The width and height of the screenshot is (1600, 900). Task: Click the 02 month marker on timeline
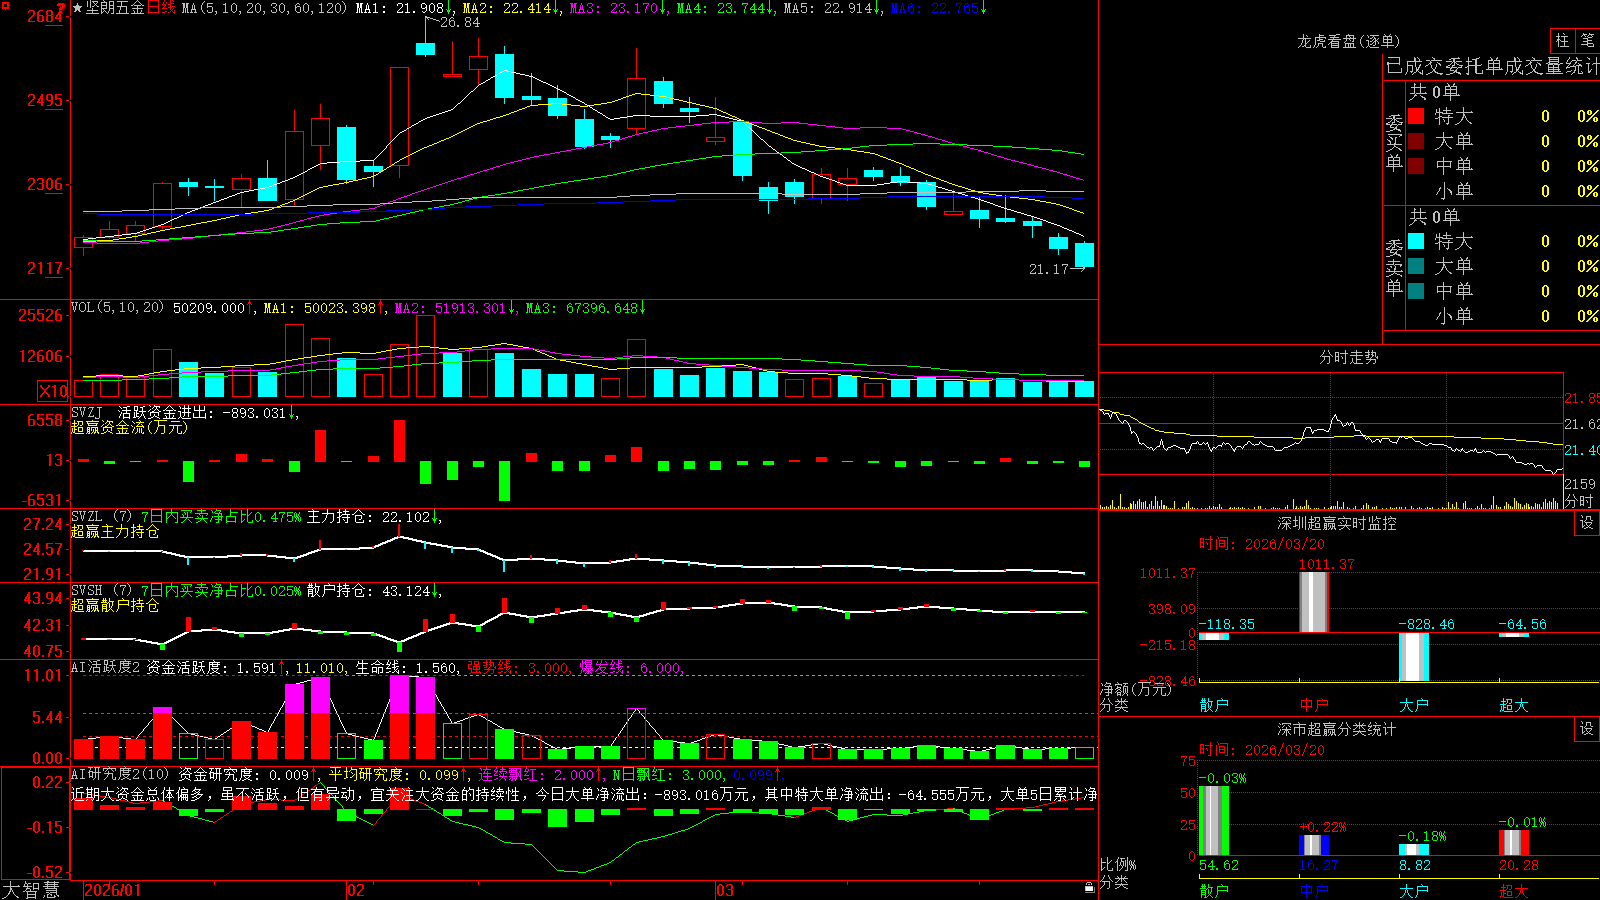click(356, 890)
